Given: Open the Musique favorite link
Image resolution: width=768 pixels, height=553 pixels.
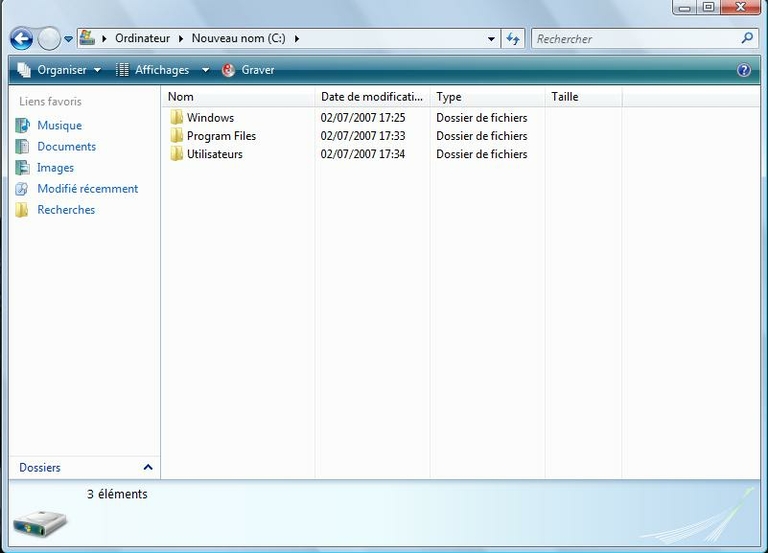Looking at the screenshot, I should pos(60,125).
